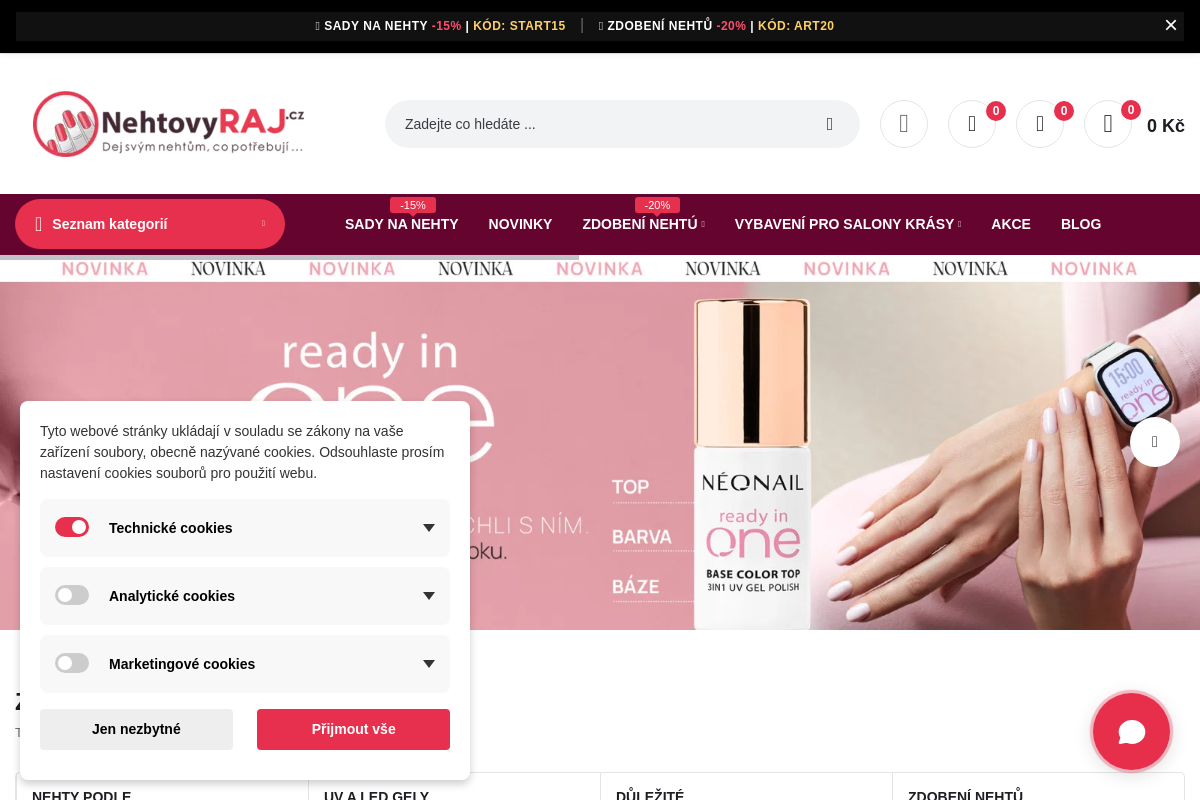Screen dimensions: 1200x800
Task: Open the live chat bubble
Action: click(1131, 732)
